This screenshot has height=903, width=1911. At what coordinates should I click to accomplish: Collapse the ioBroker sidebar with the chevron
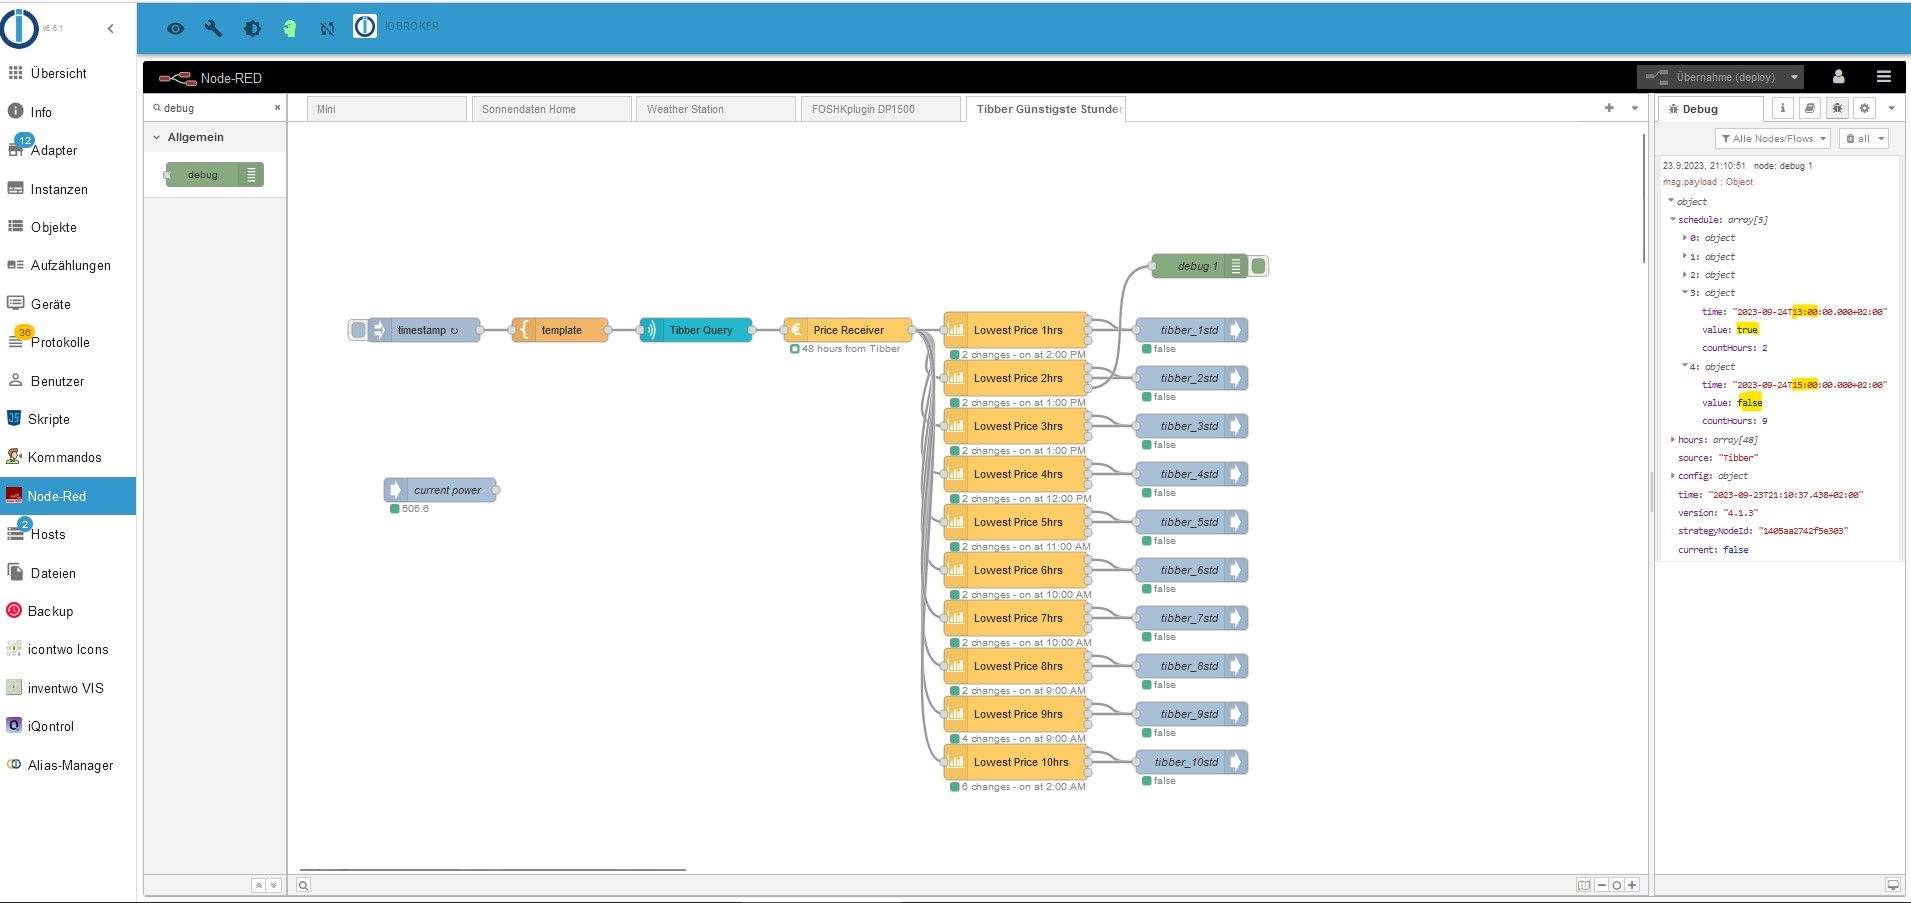[110, 28]
